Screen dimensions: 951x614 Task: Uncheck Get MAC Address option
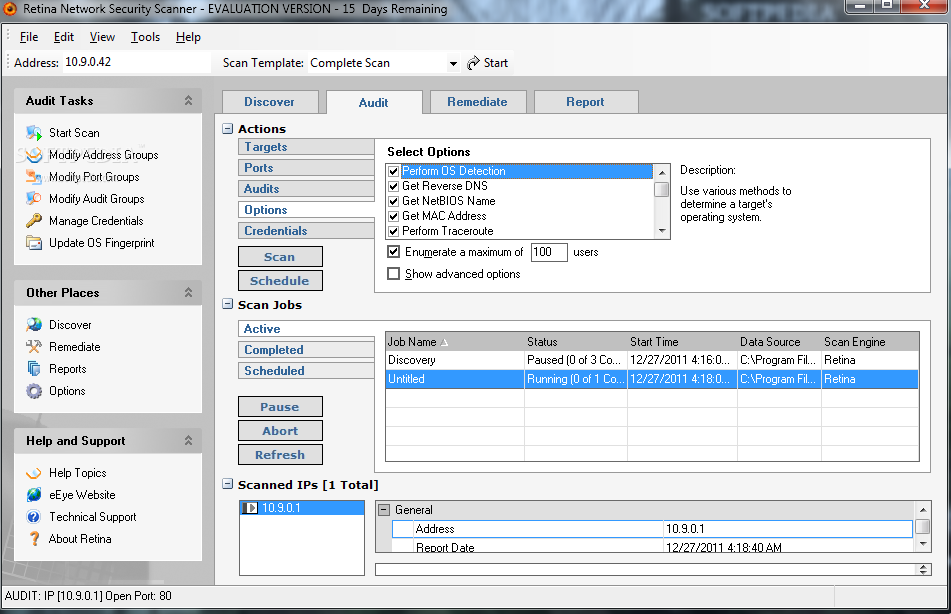394,216
